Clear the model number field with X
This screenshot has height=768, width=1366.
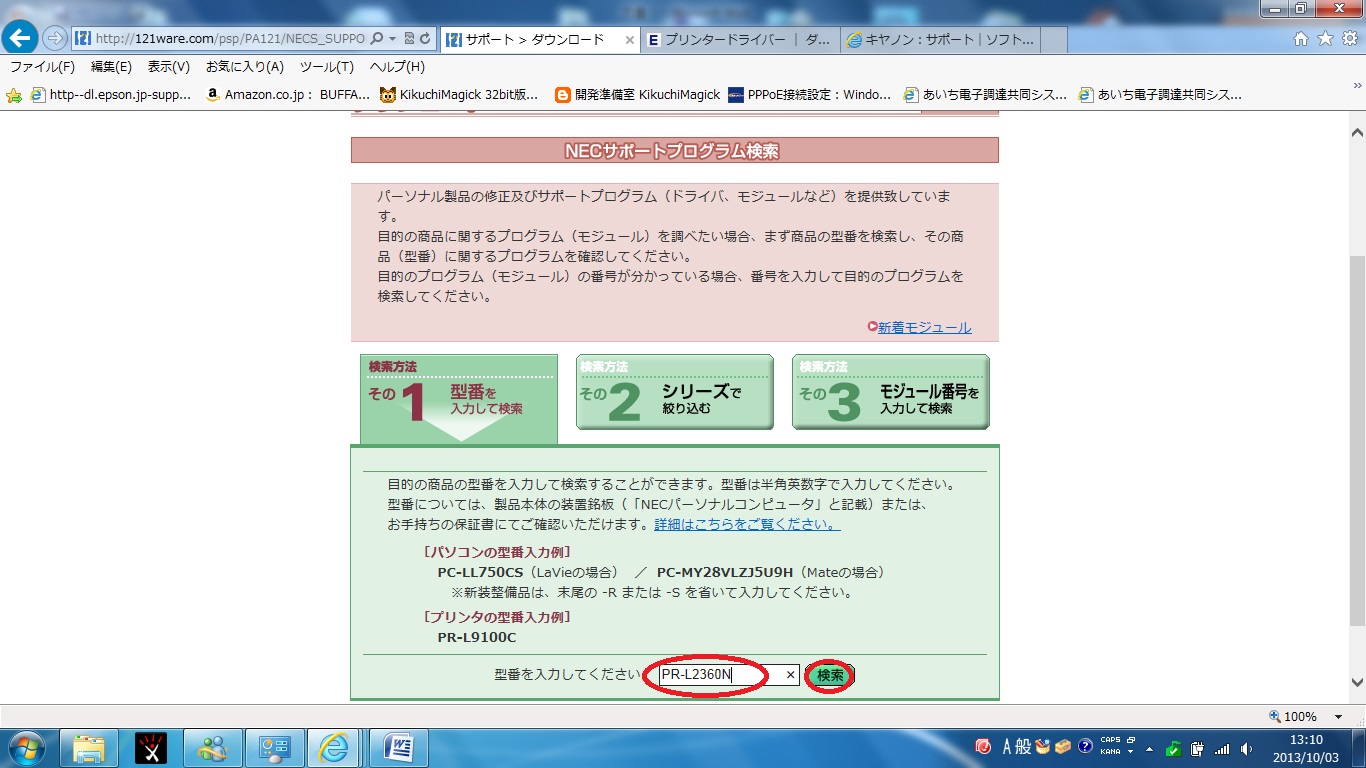coord(791,675)
